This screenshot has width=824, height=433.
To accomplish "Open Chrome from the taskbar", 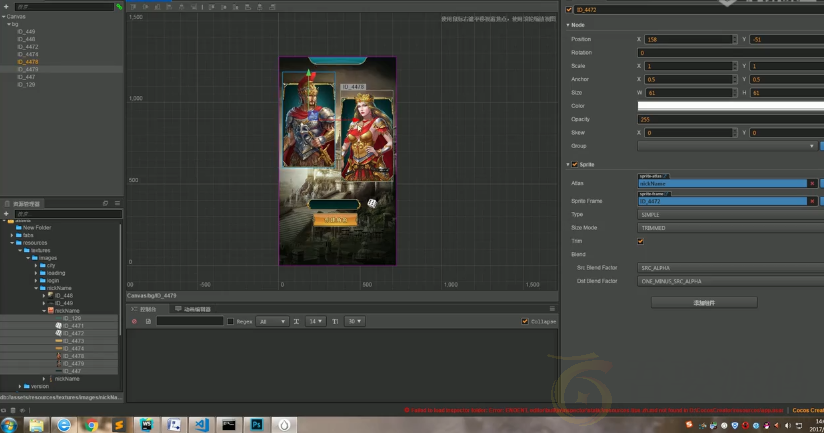I will pos(91,424).
